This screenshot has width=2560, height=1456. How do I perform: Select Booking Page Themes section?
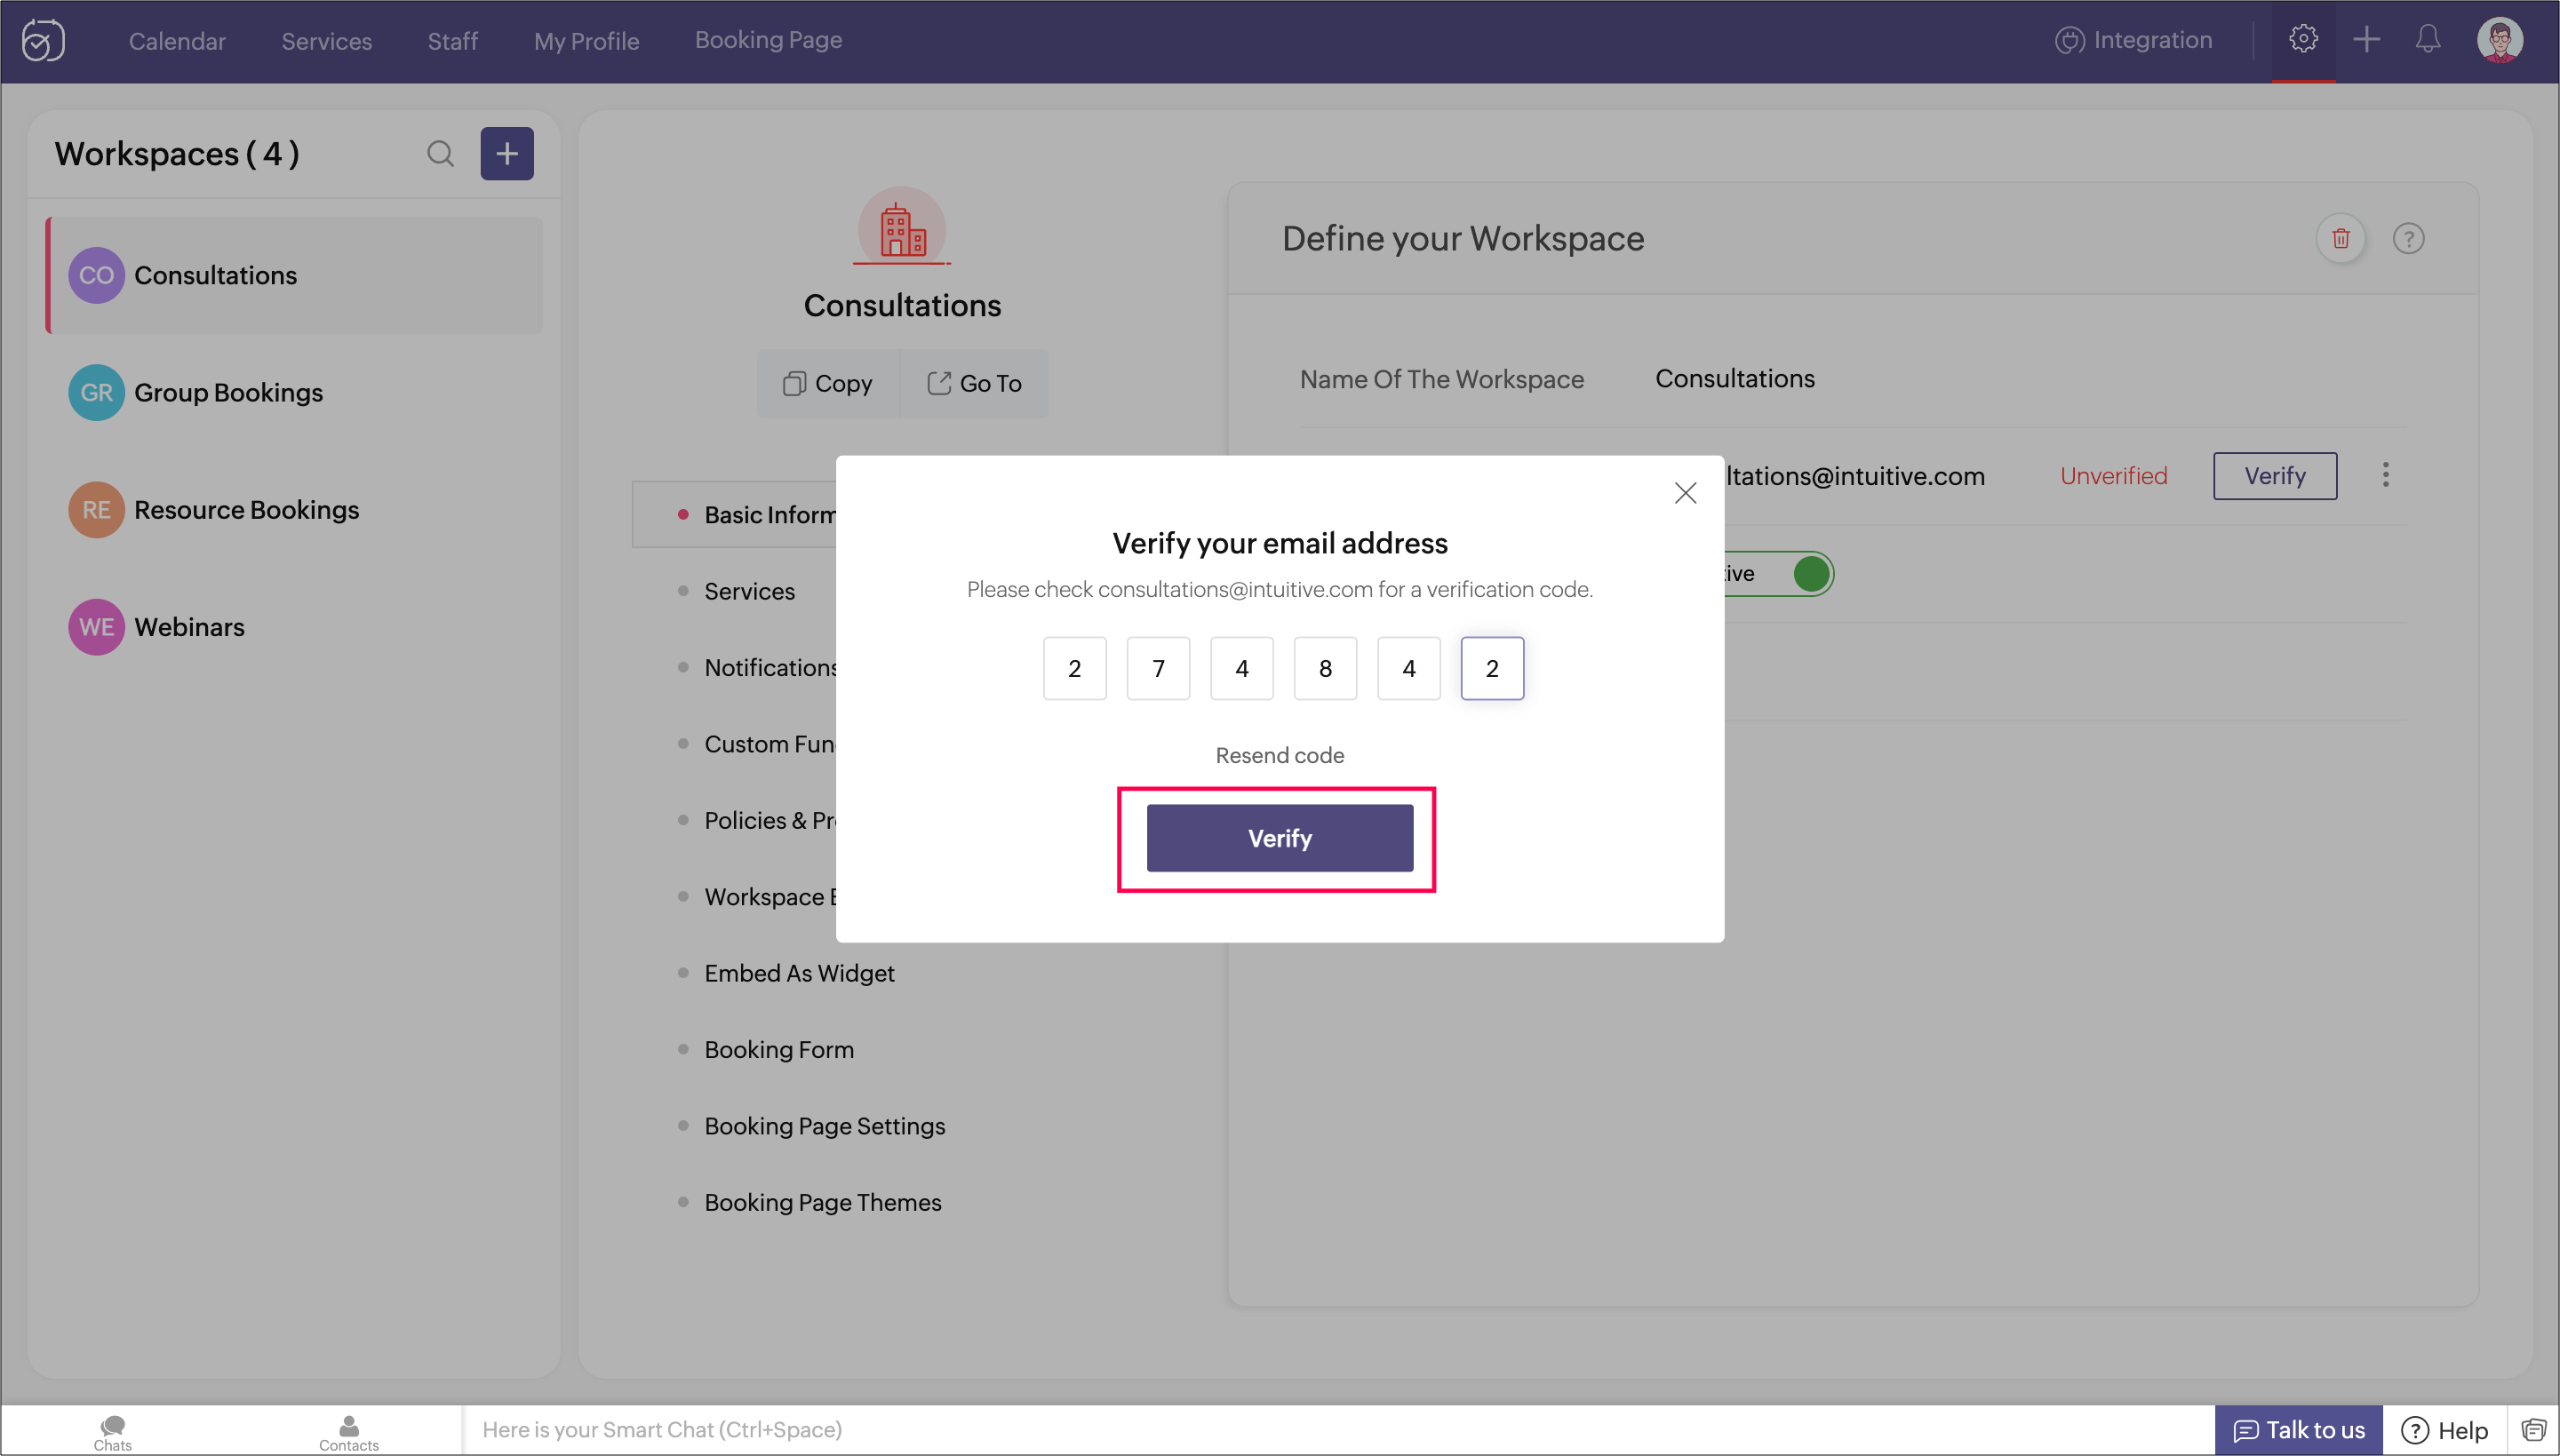(822, 1202)
